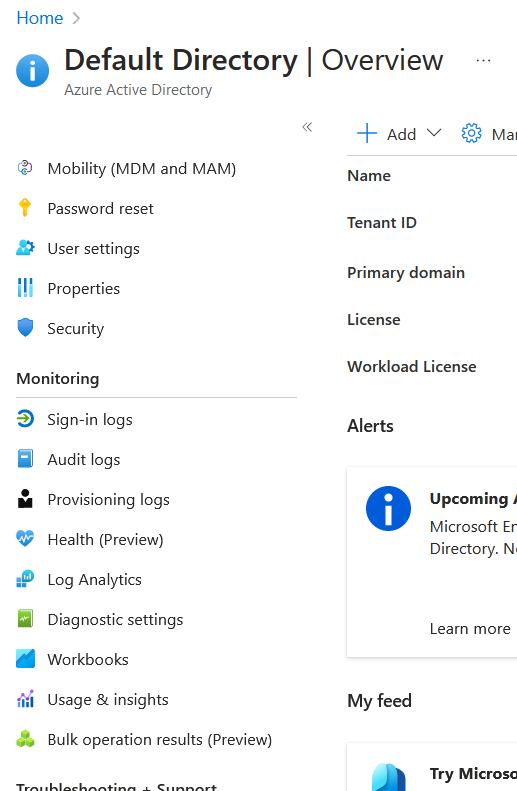This screenshot has height=791, width=517.
Task: Click the Monitoring section header
Action: (x=58, y=379)
